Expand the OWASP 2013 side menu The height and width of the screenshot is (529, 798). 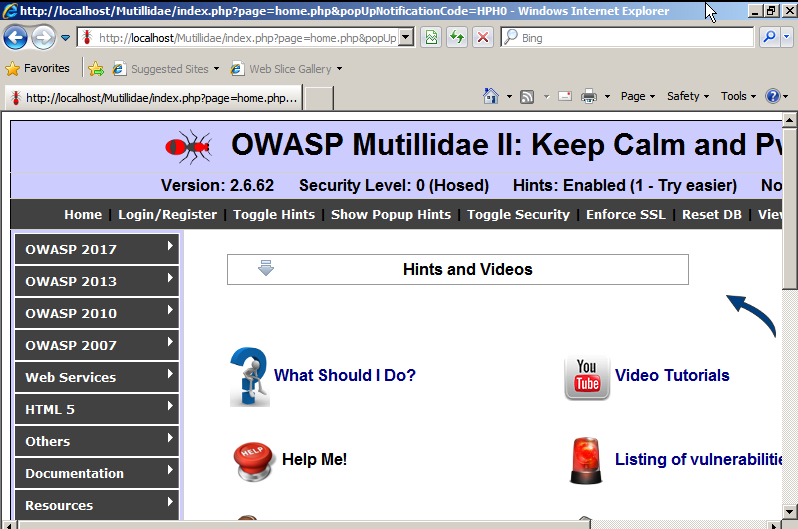pos(97,281)
